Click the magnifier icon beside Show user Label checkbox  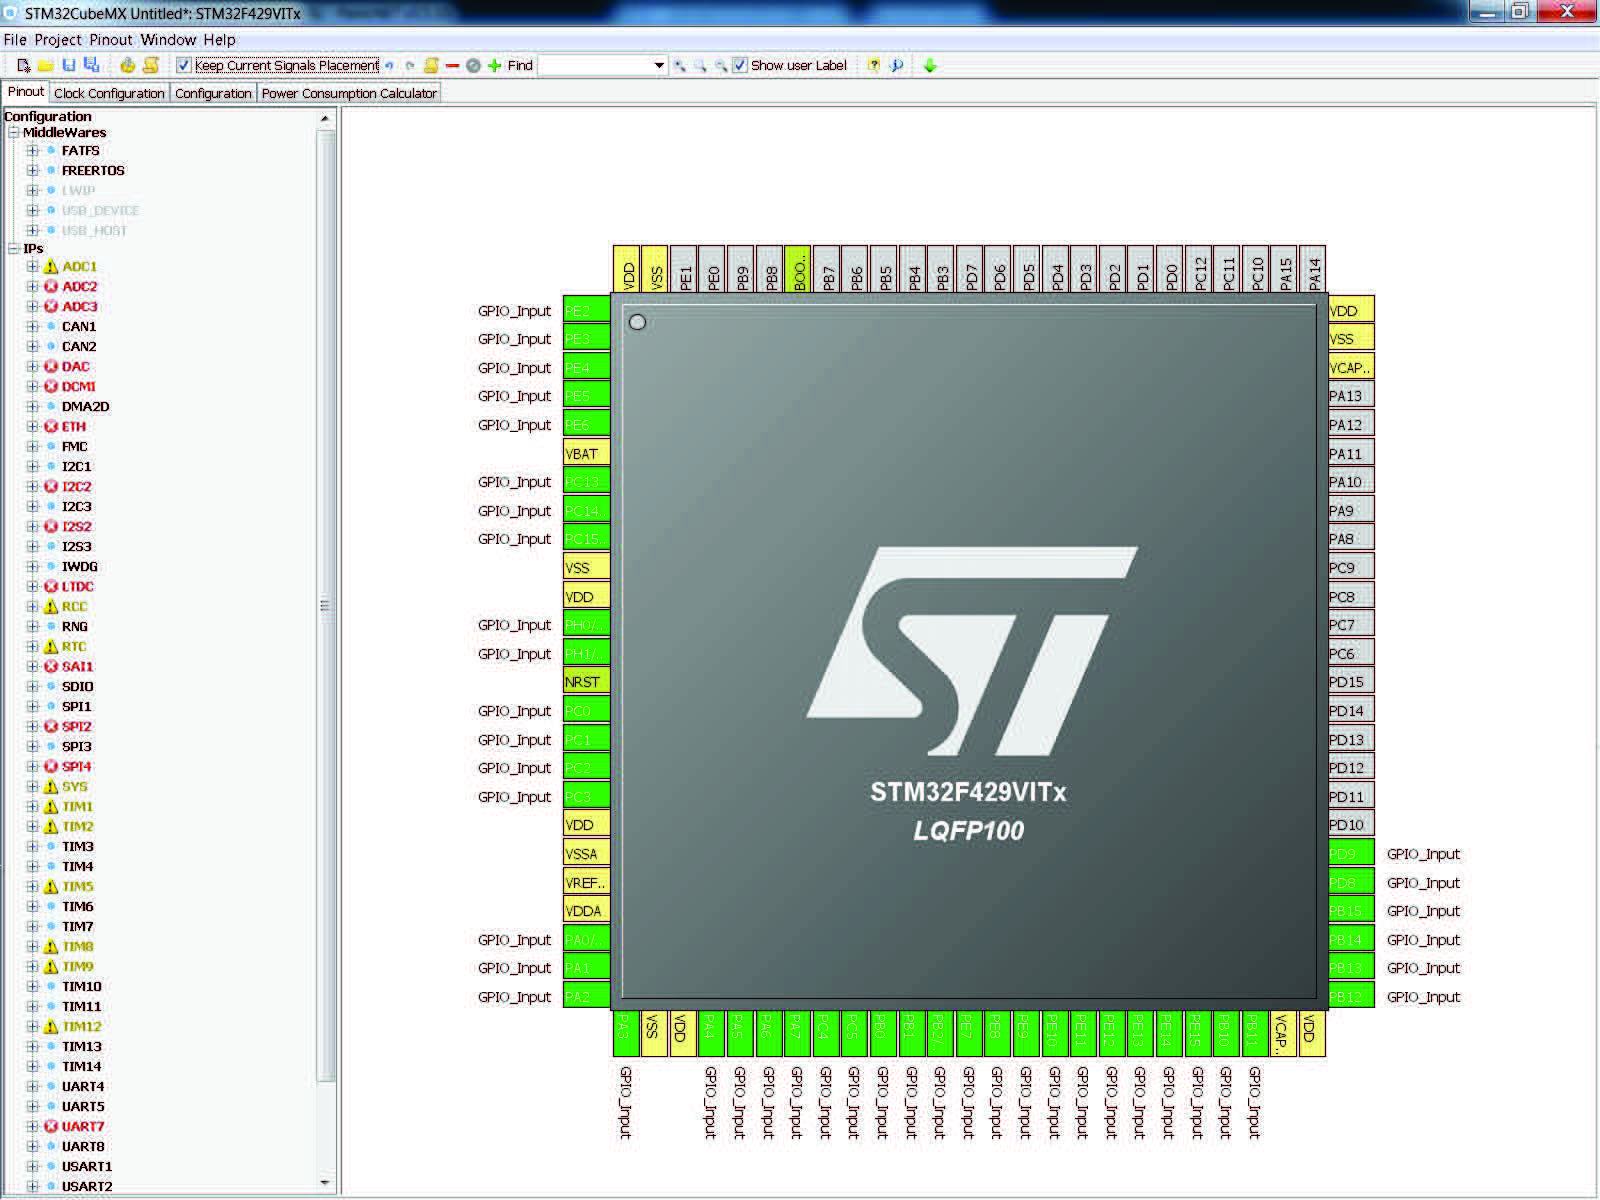720,66
